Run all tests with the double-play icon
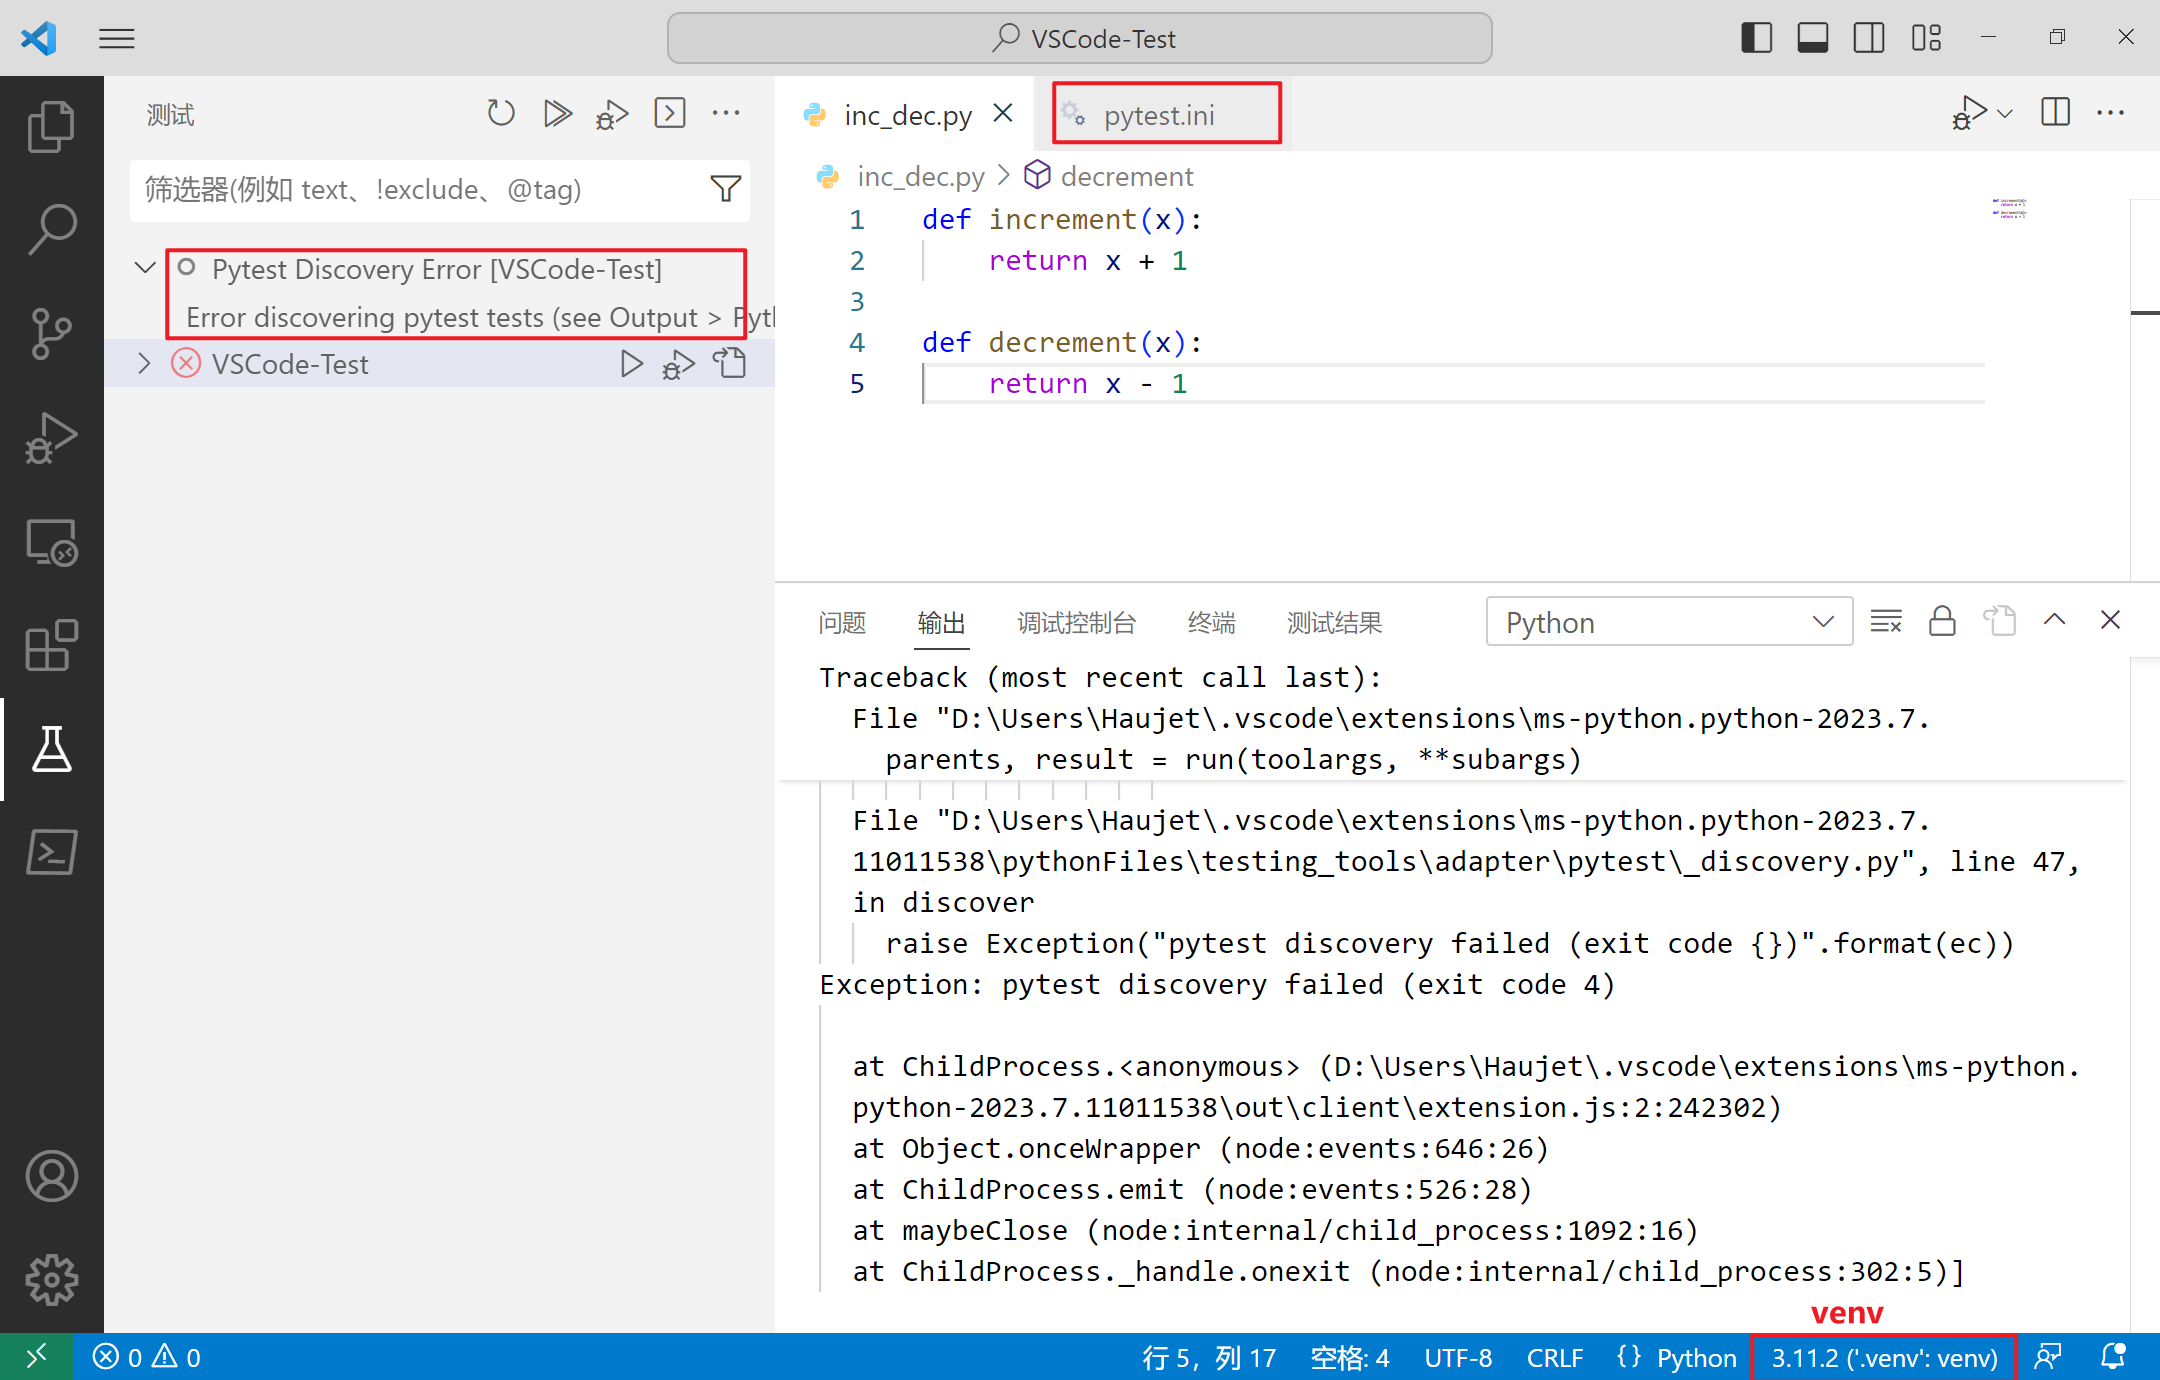 pyautogui.click(x=557, y=113)
